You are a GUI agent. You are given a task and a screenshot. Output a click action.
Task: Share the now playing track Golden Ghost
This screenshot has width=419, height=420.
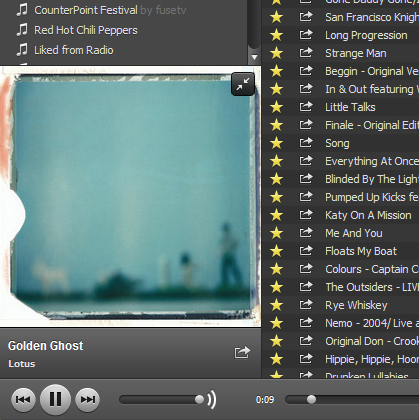click(x=242, y=352)
